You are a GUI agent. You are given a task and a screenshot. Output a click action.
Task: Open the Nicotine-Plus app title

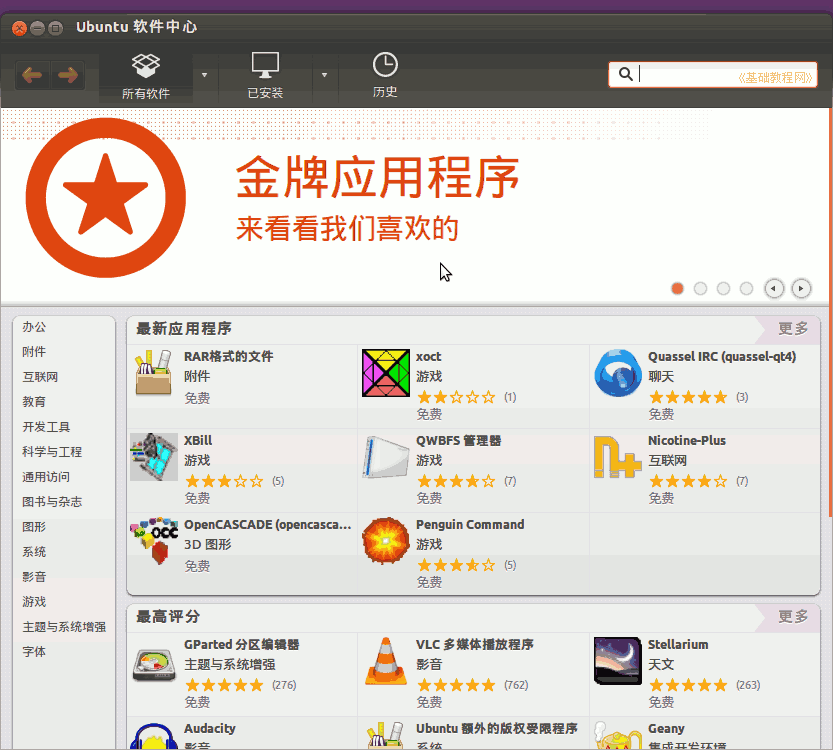pyautogui.click(x=686, y=440)
